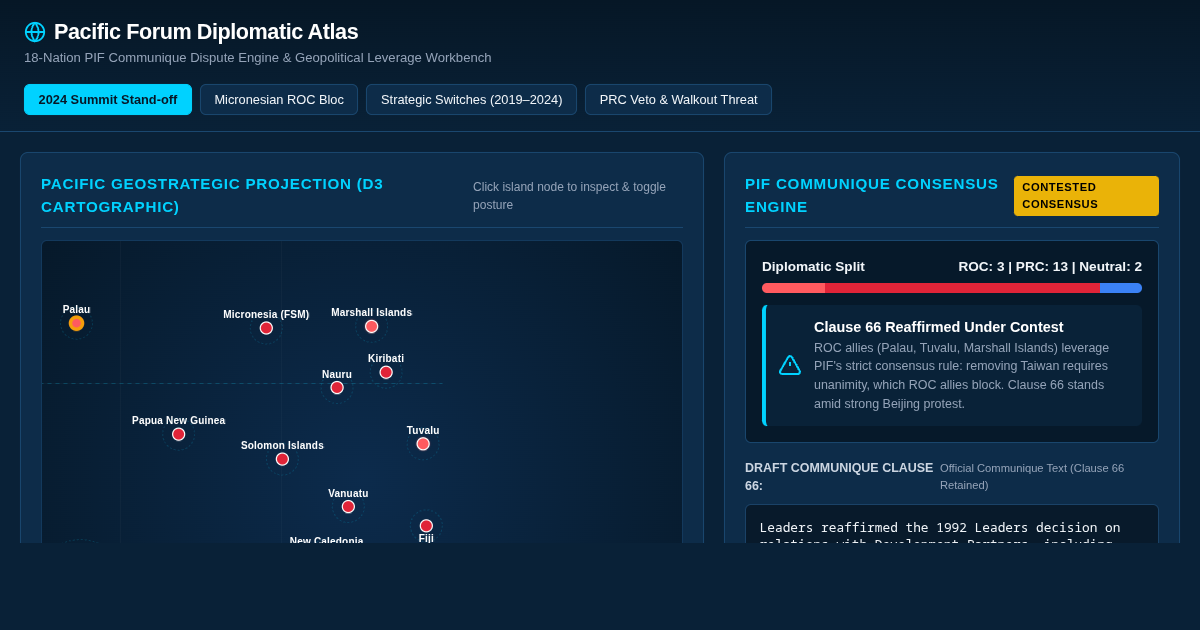1200x630 pixels.
Task: Toggle the Tuvalu map node
Action: pos(423,444)
